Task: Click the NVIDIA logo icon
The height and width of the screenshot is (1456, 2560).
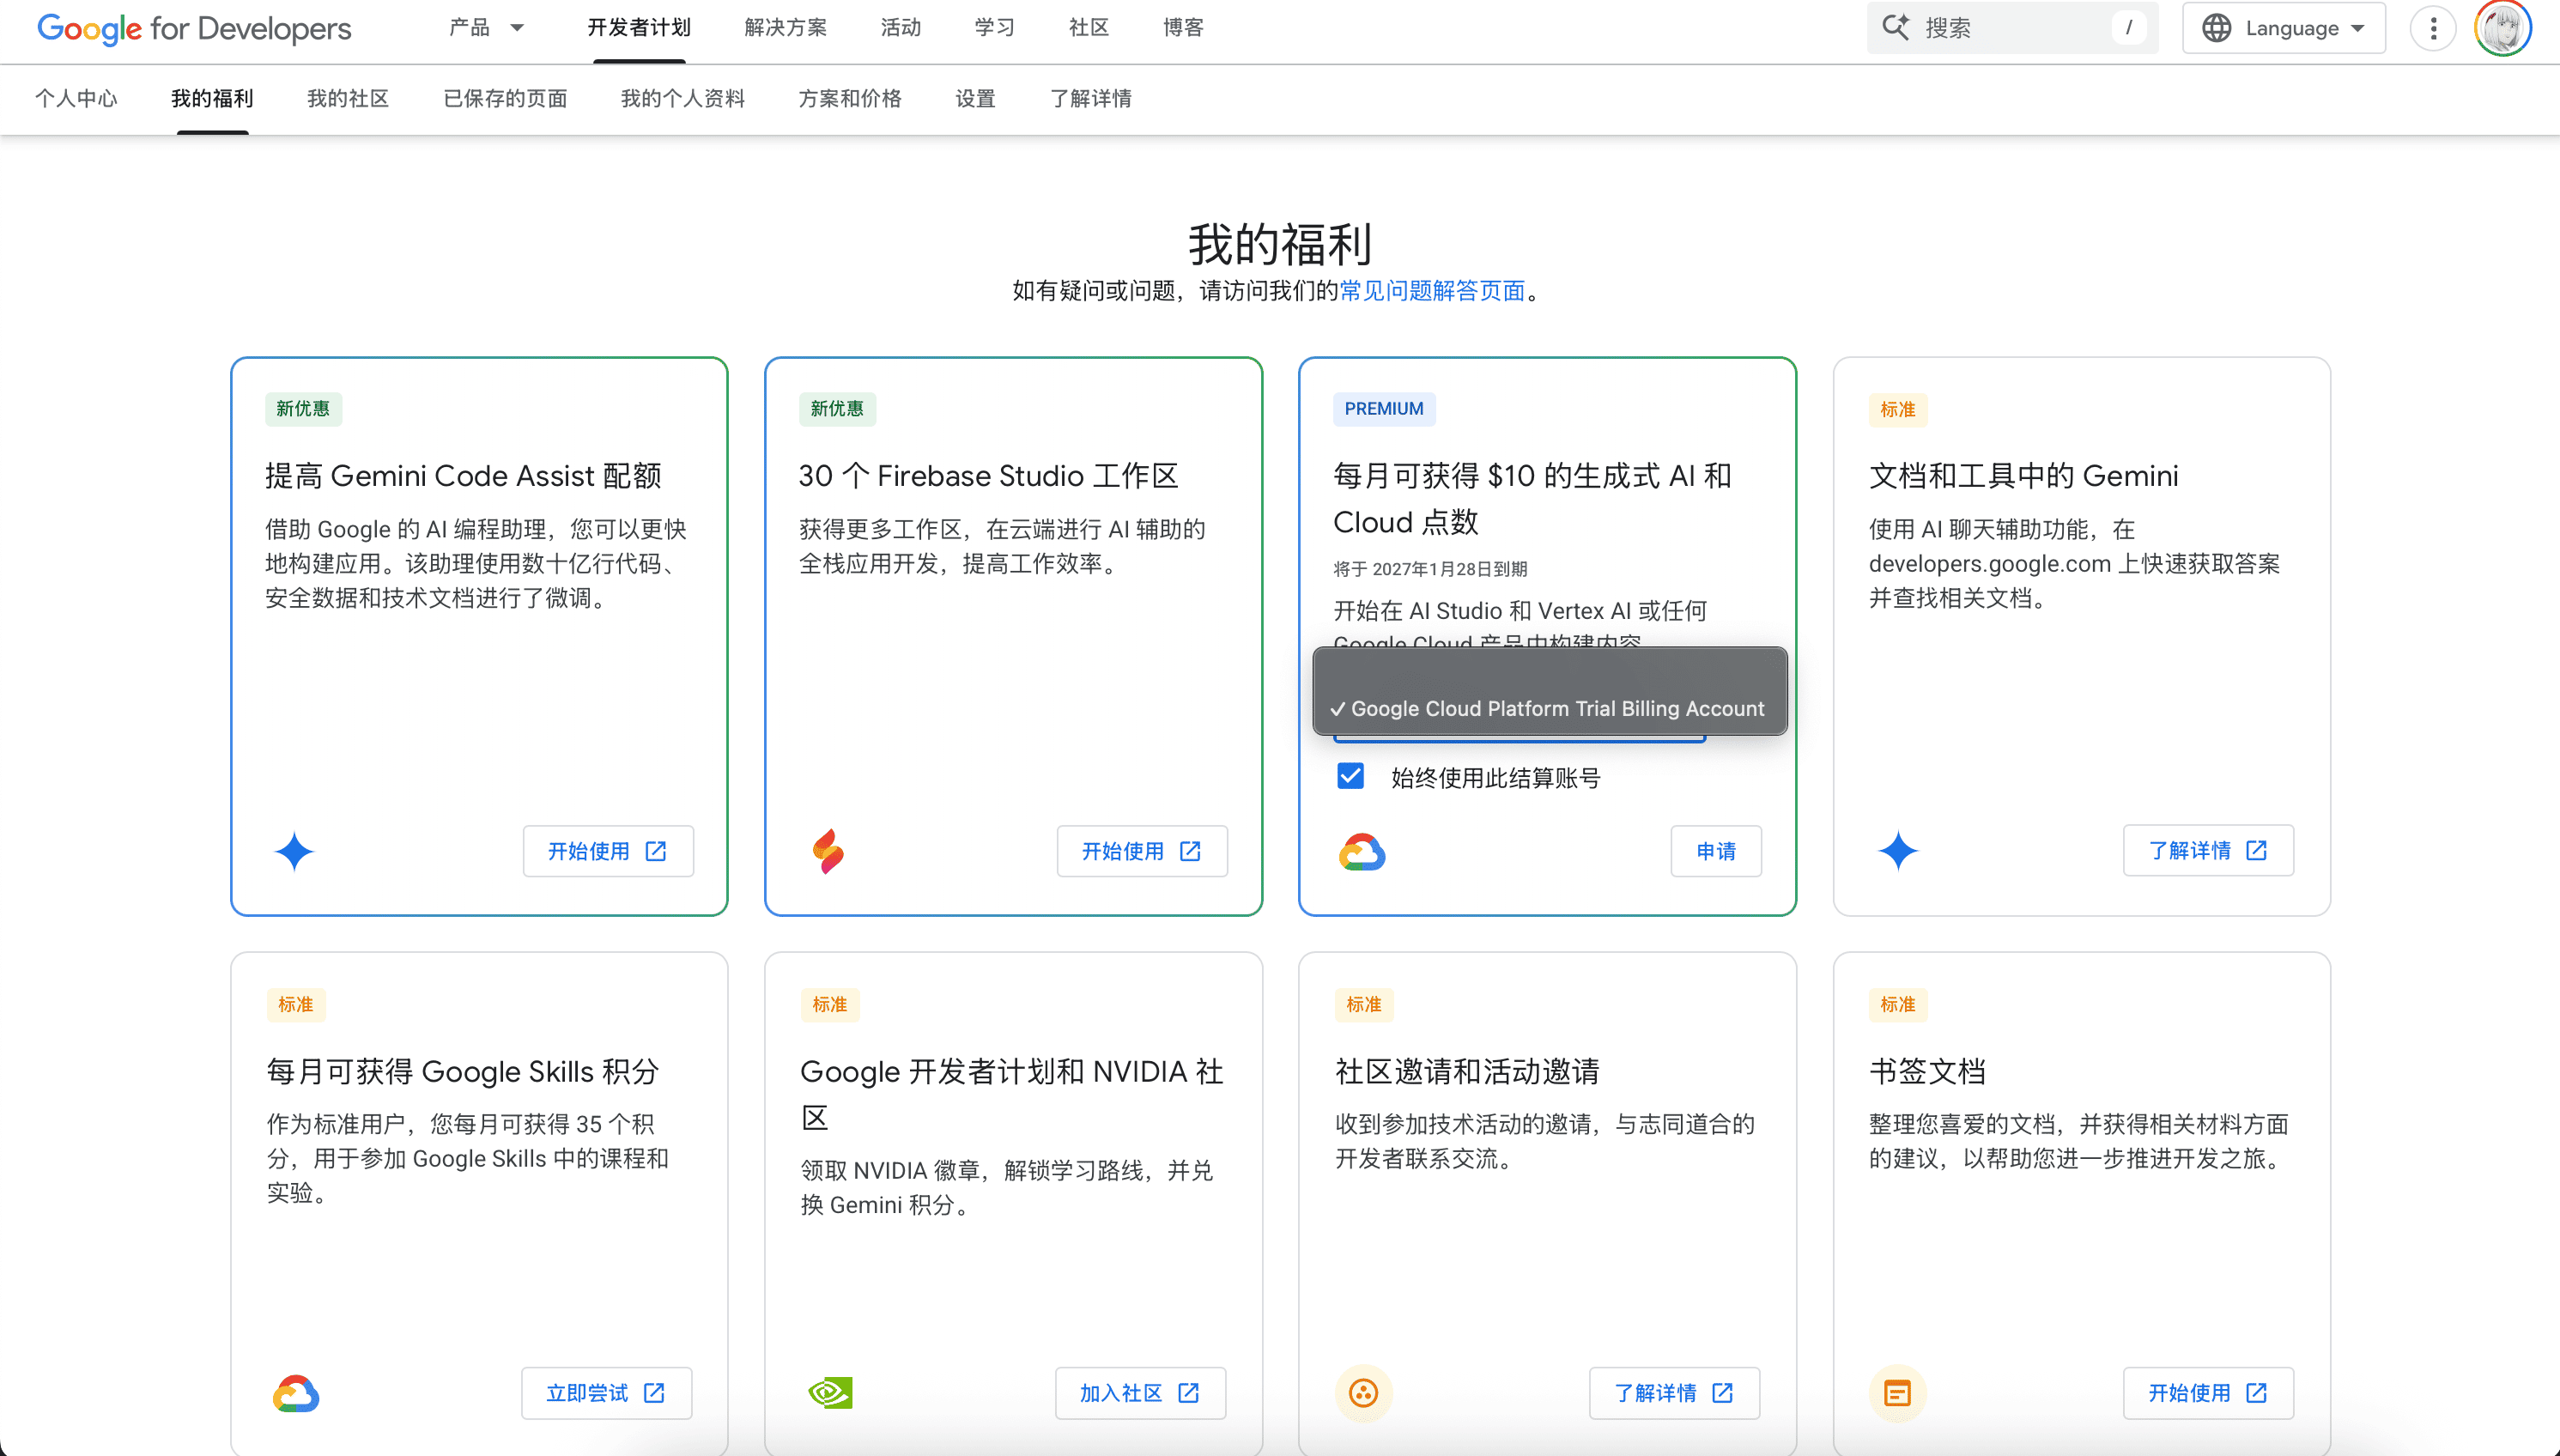Action: click(x=830, y=1393)
